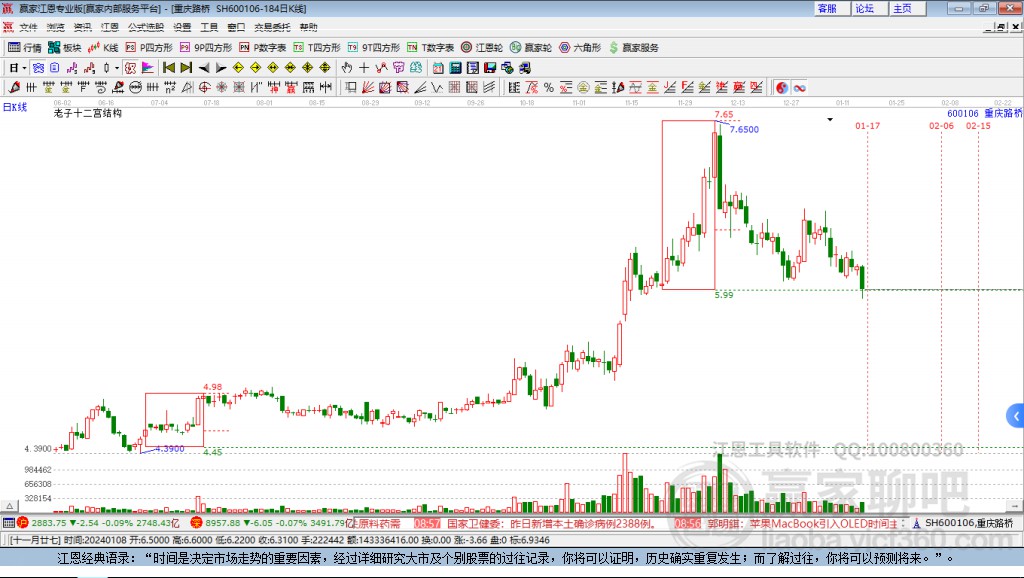Toggle the blue-red infinity loop icon

point(799,88)
